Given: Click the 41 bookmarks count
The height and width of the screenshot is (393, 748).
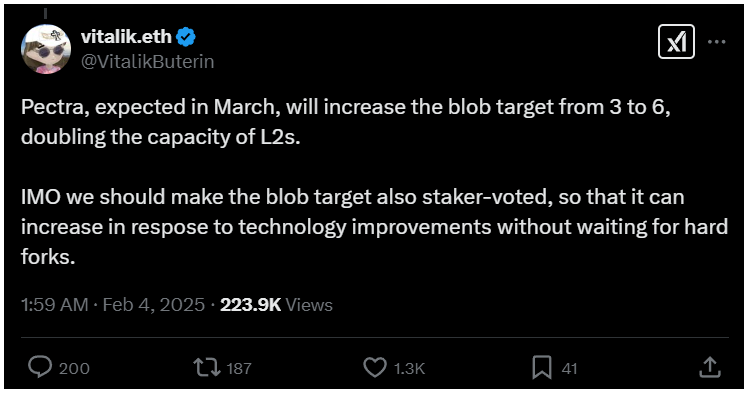Looking at the screenshot, I should (570, 368).
